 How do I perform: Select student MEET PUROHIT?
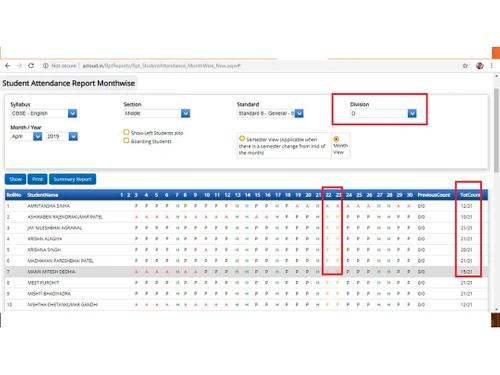click(x=43, y=283)
